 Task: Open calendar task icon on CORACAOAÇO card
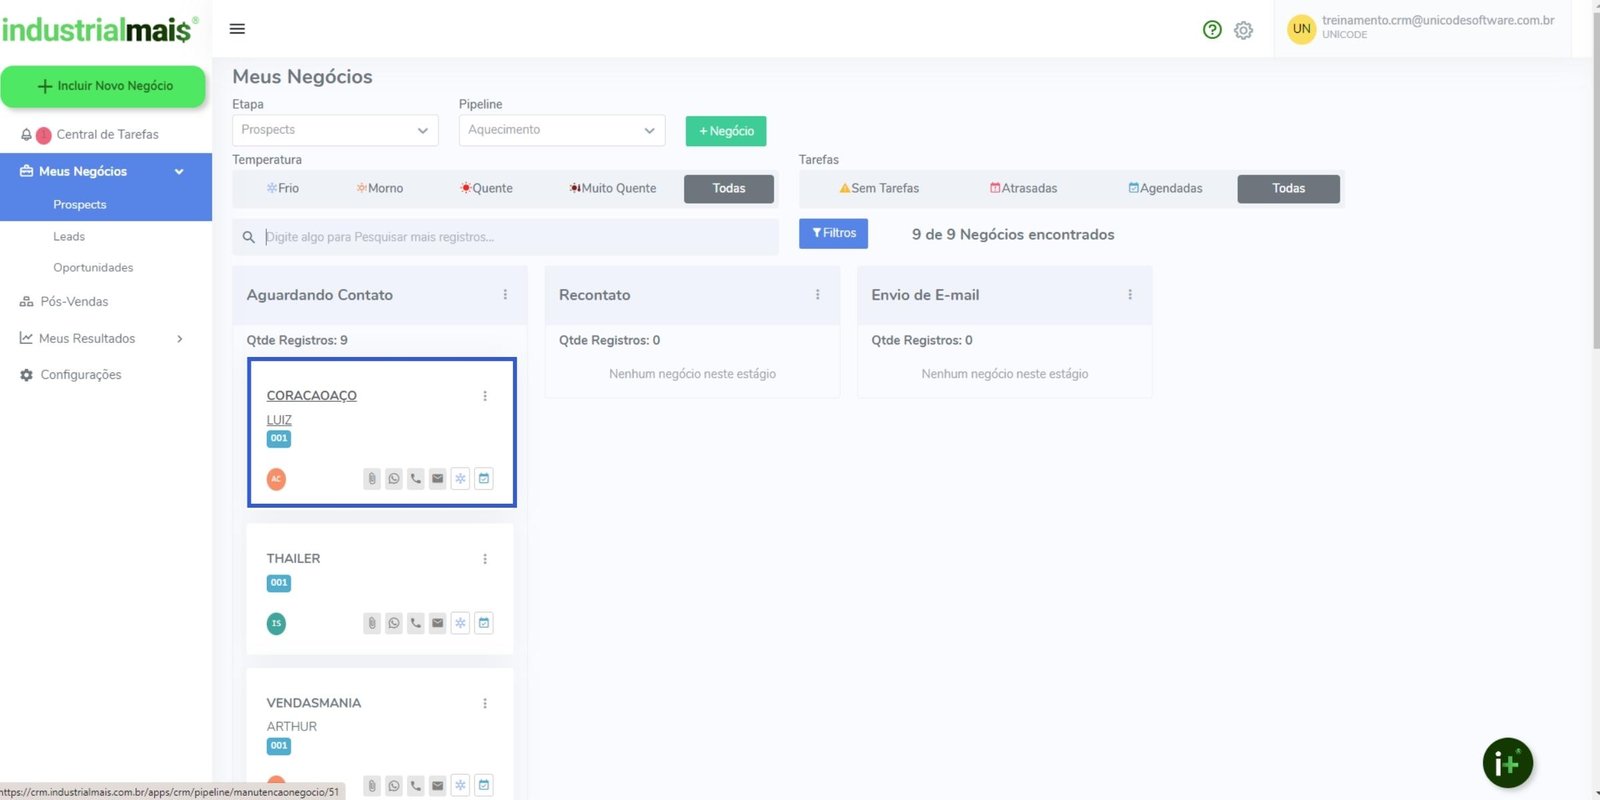click(x=484, y=479)
